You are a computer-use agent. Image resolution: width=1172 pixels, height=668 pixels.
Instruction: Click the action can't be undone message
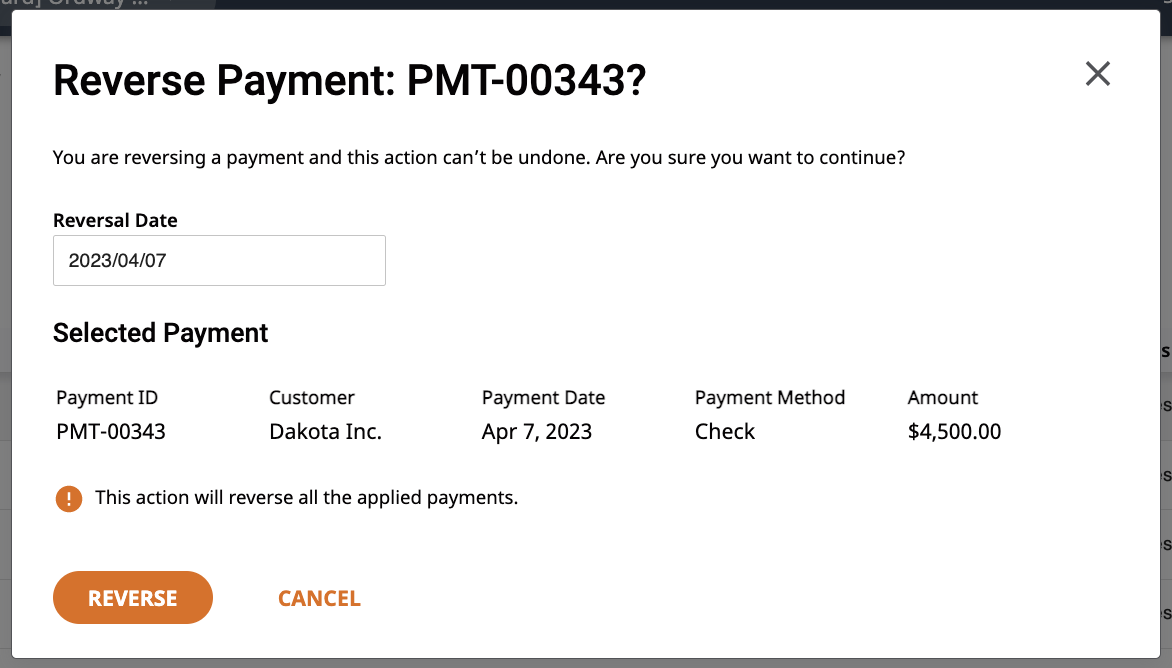point(479,158)
